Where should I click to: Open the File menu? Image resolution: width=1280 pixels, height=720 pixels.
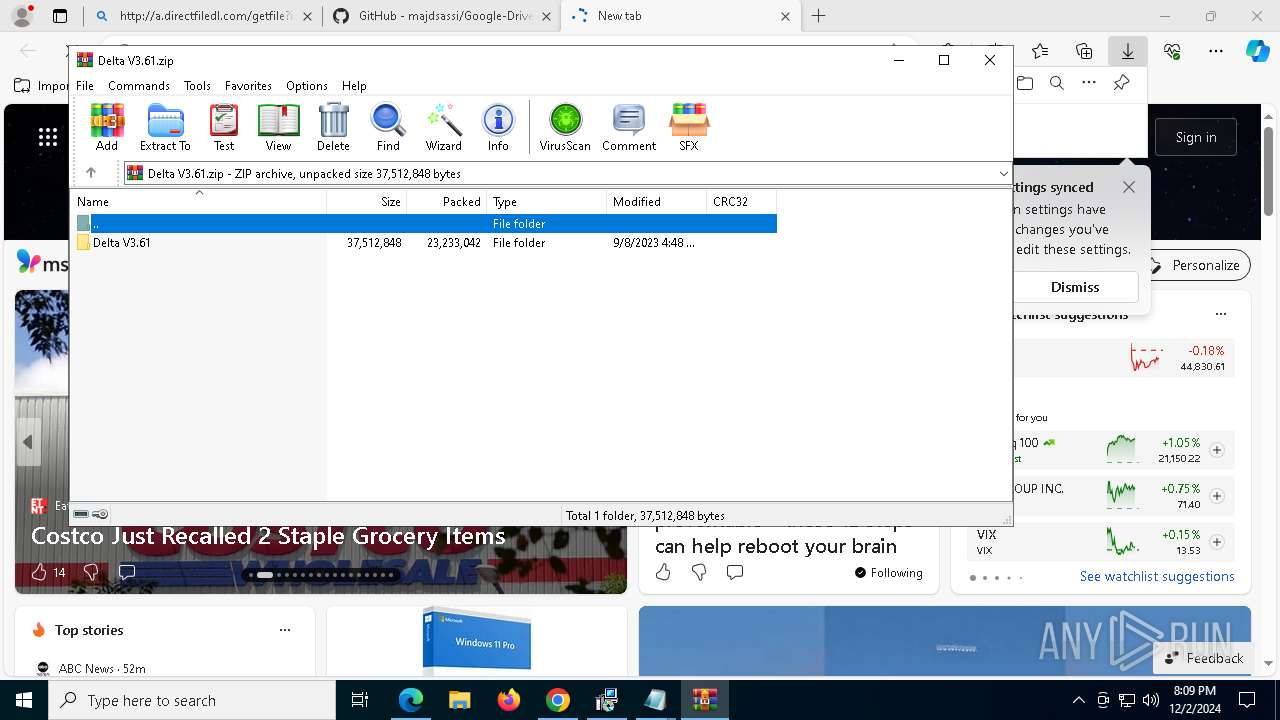click(x=85, y=86)
